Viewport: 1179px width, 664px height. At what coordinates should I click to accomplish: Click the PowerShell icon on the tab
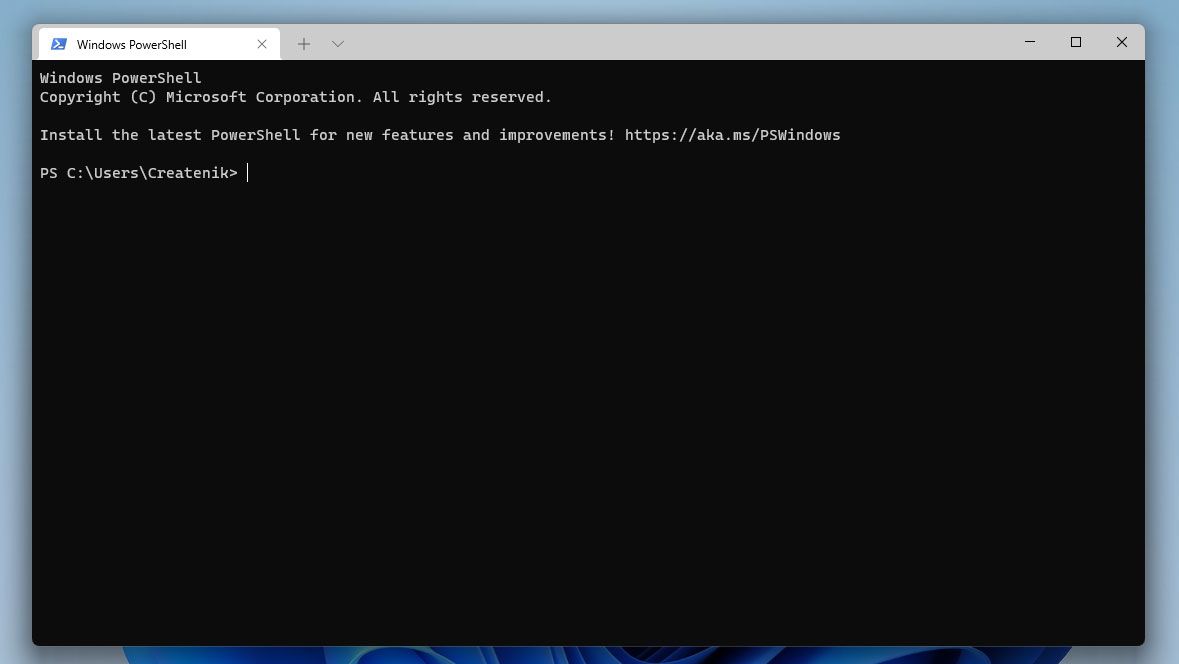pyautogui.click(x=59, y=43)
